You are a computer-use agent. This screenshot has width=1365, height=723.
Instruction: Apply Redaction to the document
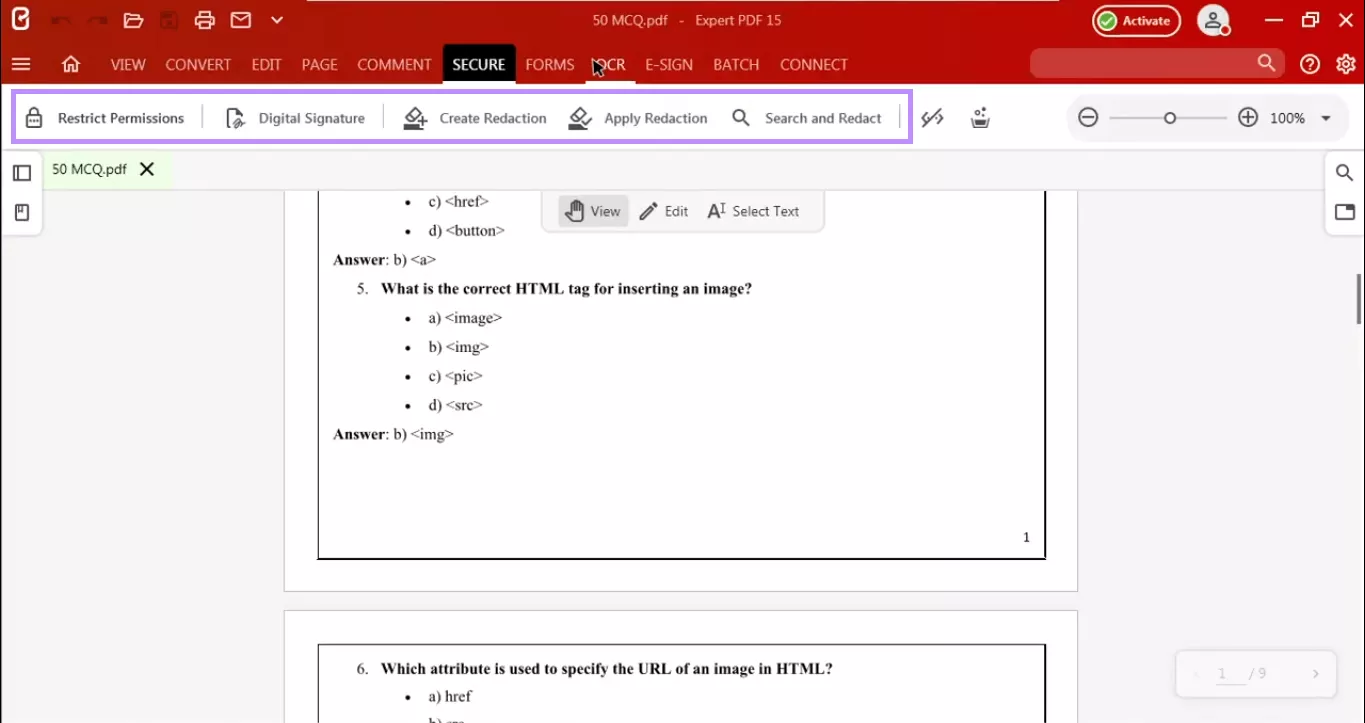637,117
